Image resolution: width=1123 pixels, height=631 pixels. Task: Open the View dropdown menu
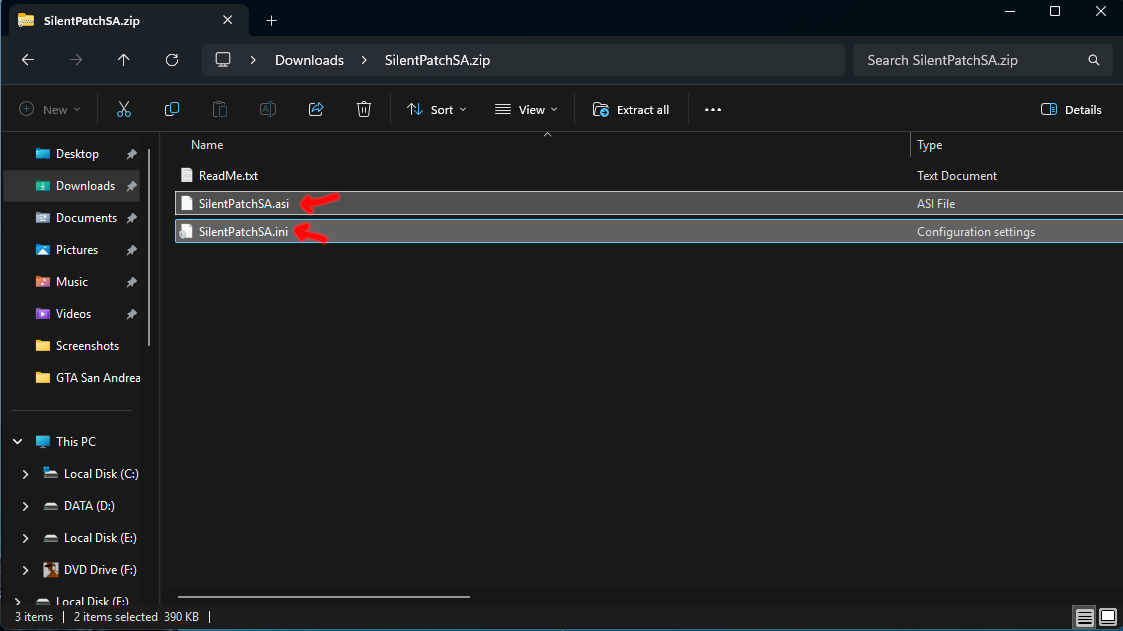tap(526, 110)
